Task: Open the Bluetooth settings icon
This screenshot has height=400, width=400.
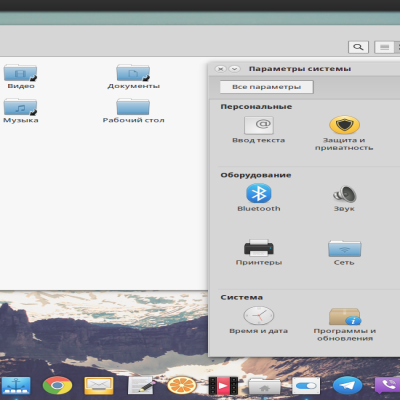Action: click(259, 194)
